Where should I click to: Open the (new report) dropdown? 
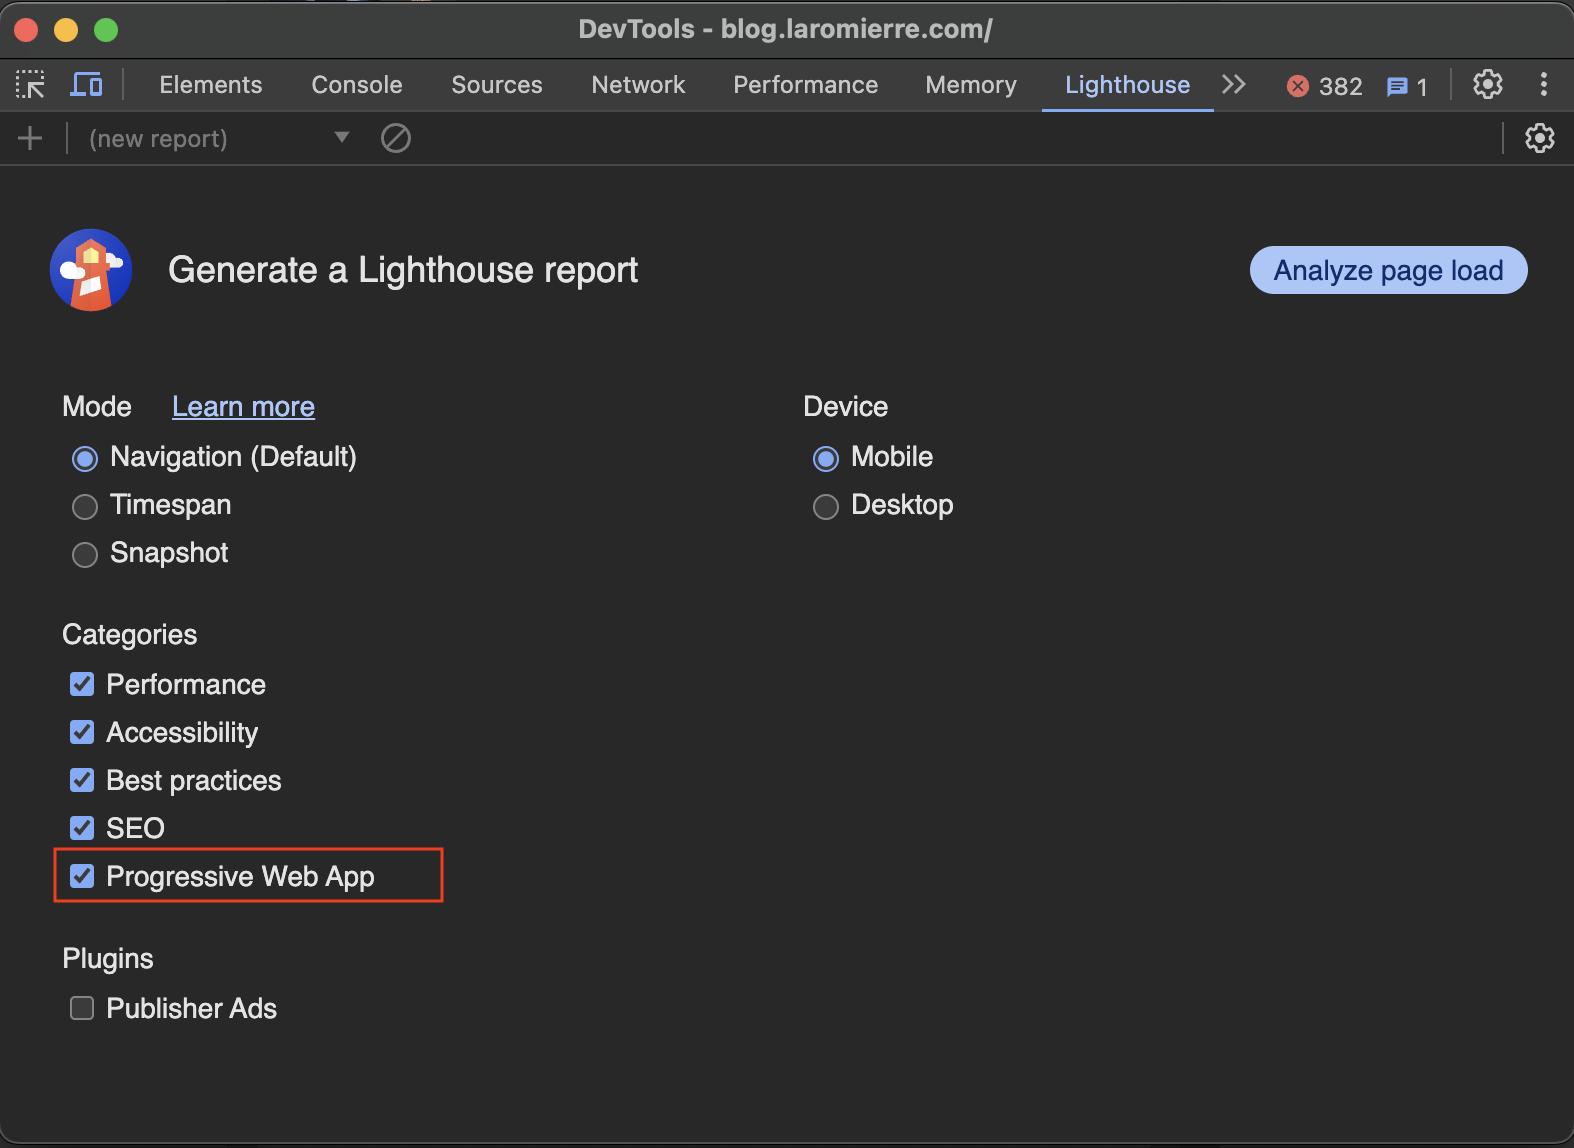[x=220, y=138]
